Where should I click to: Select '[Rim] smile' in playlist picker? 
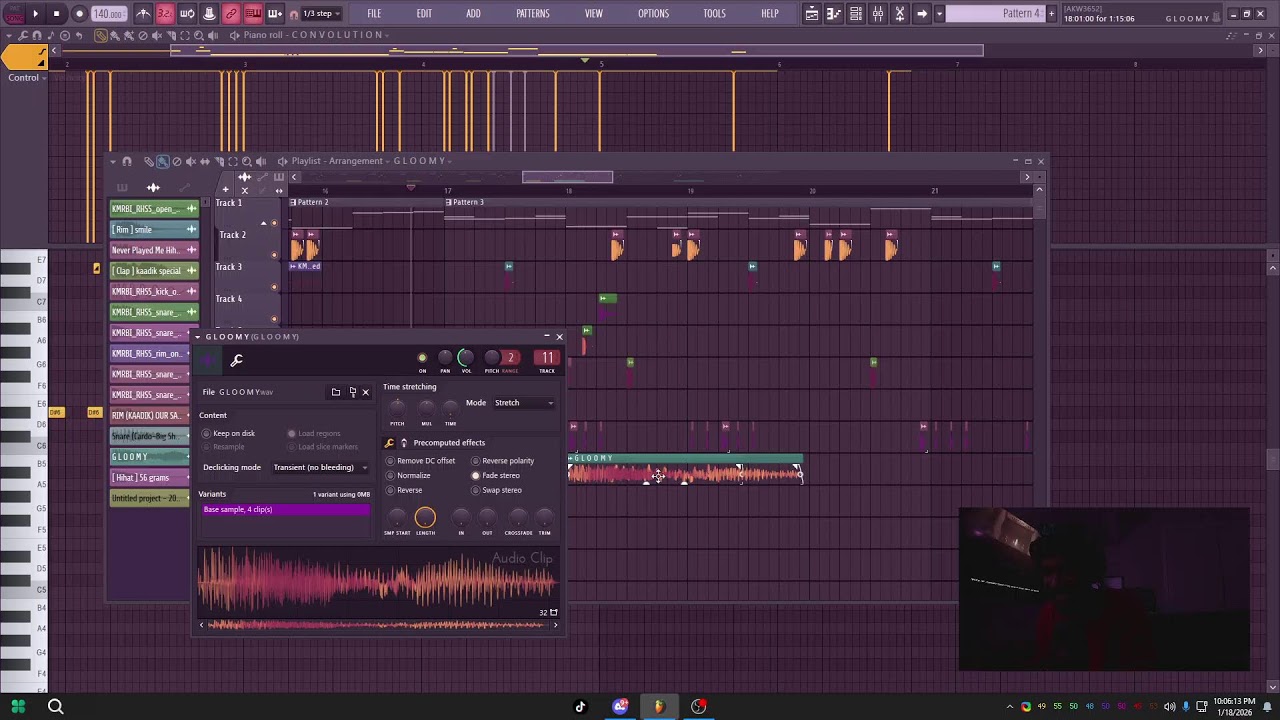pos(154,229)
